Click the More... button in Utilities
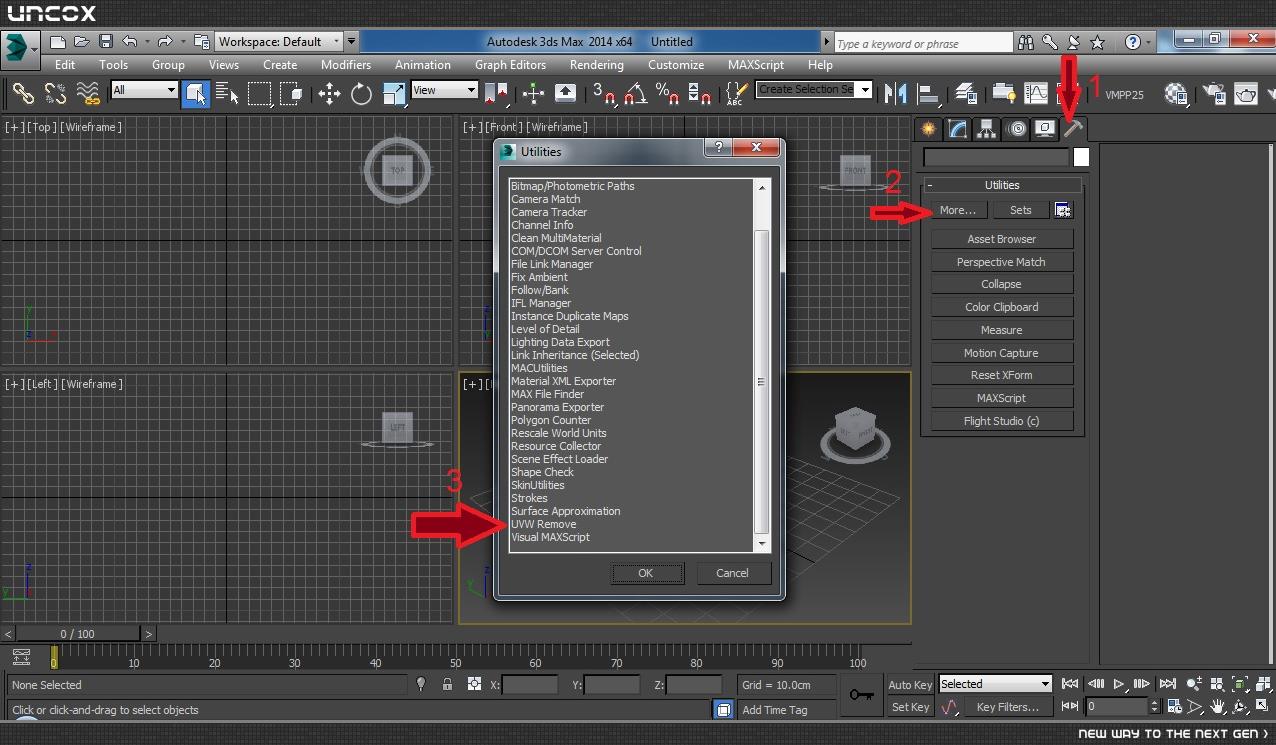The height and width of the screenshot is (745, 1276). tap(957, 210)
